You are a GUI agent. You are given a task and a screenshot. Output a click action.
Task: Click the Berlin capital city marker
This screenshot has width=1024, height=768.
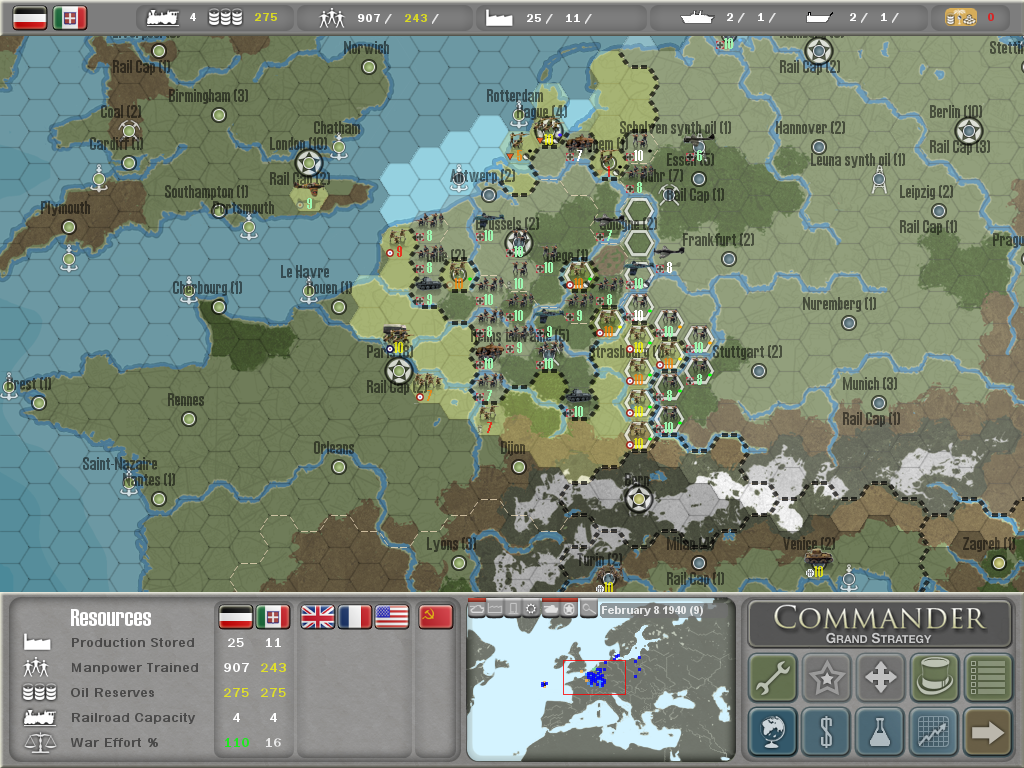tap(969, 131)
